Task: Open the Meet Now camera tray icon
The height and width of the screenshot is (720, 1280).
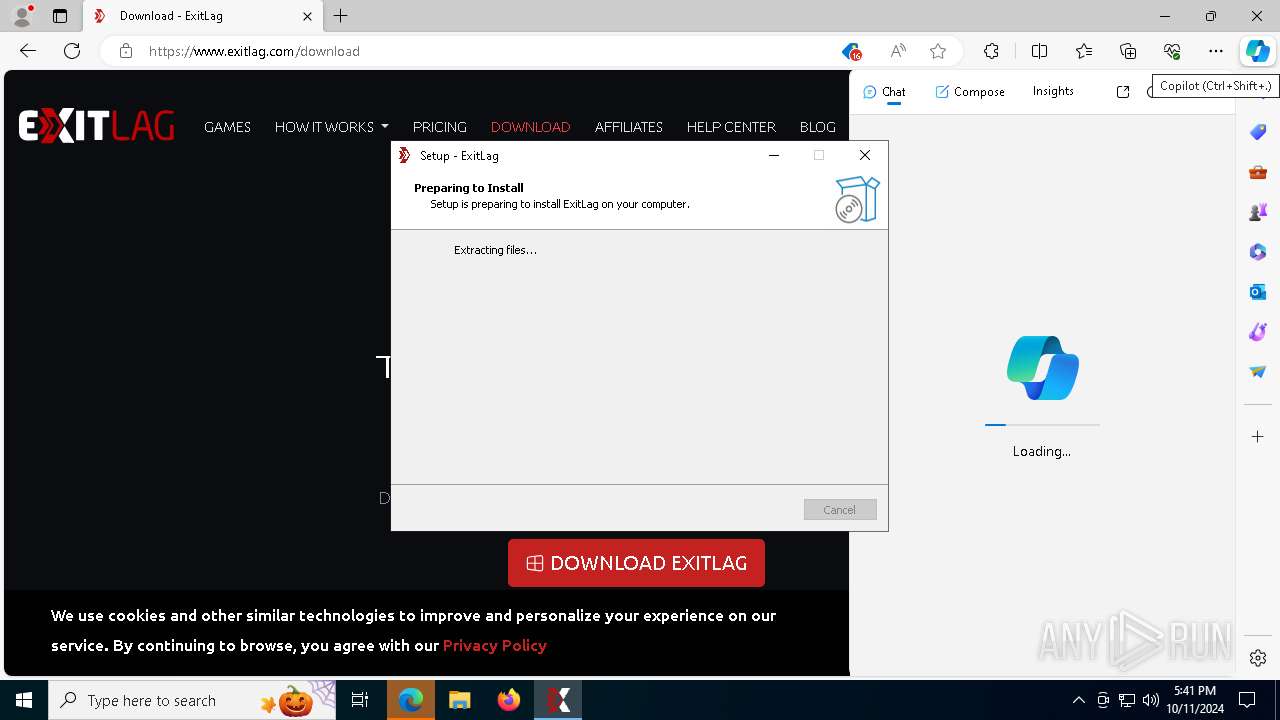Action: tap(1103, 700)
